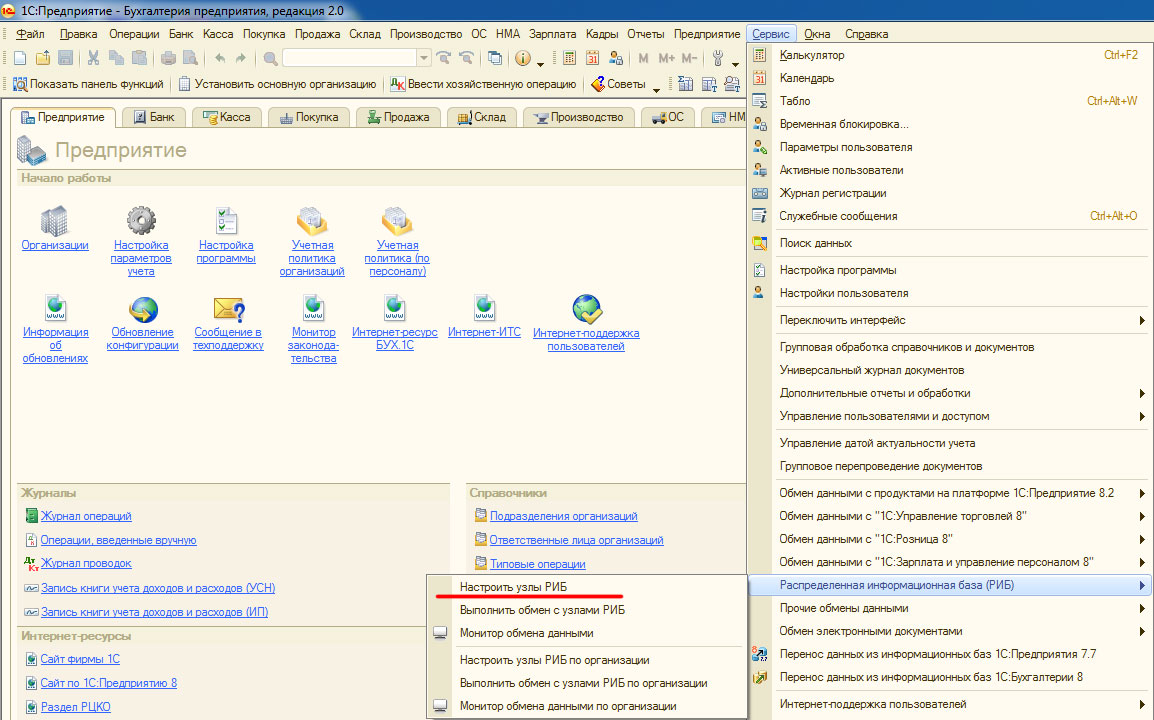
Task: Open the search field dropdown arrow
Action: point(424,58)
